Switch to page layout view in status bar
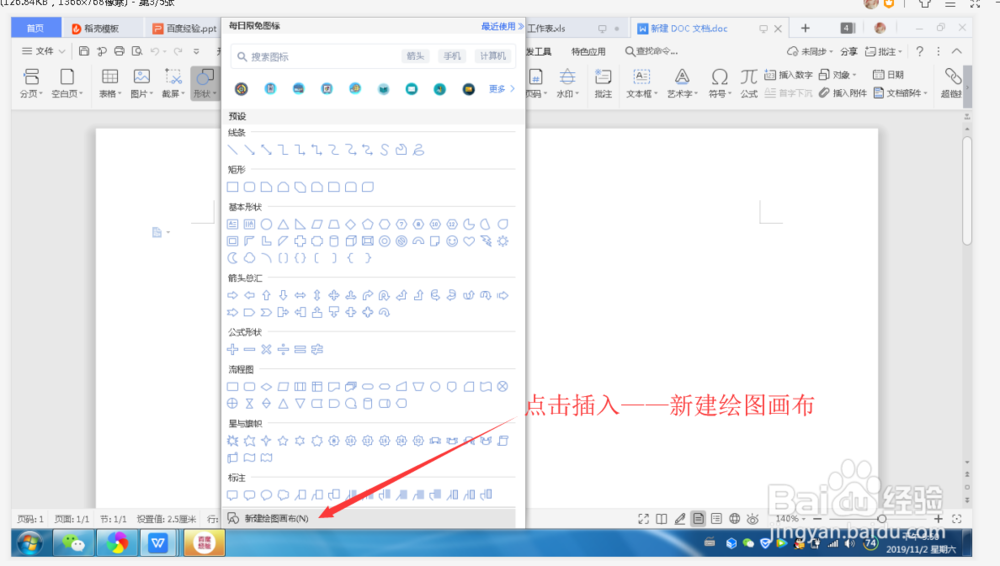This screenshot has height=566, width=1000. (x=698, y=519)
